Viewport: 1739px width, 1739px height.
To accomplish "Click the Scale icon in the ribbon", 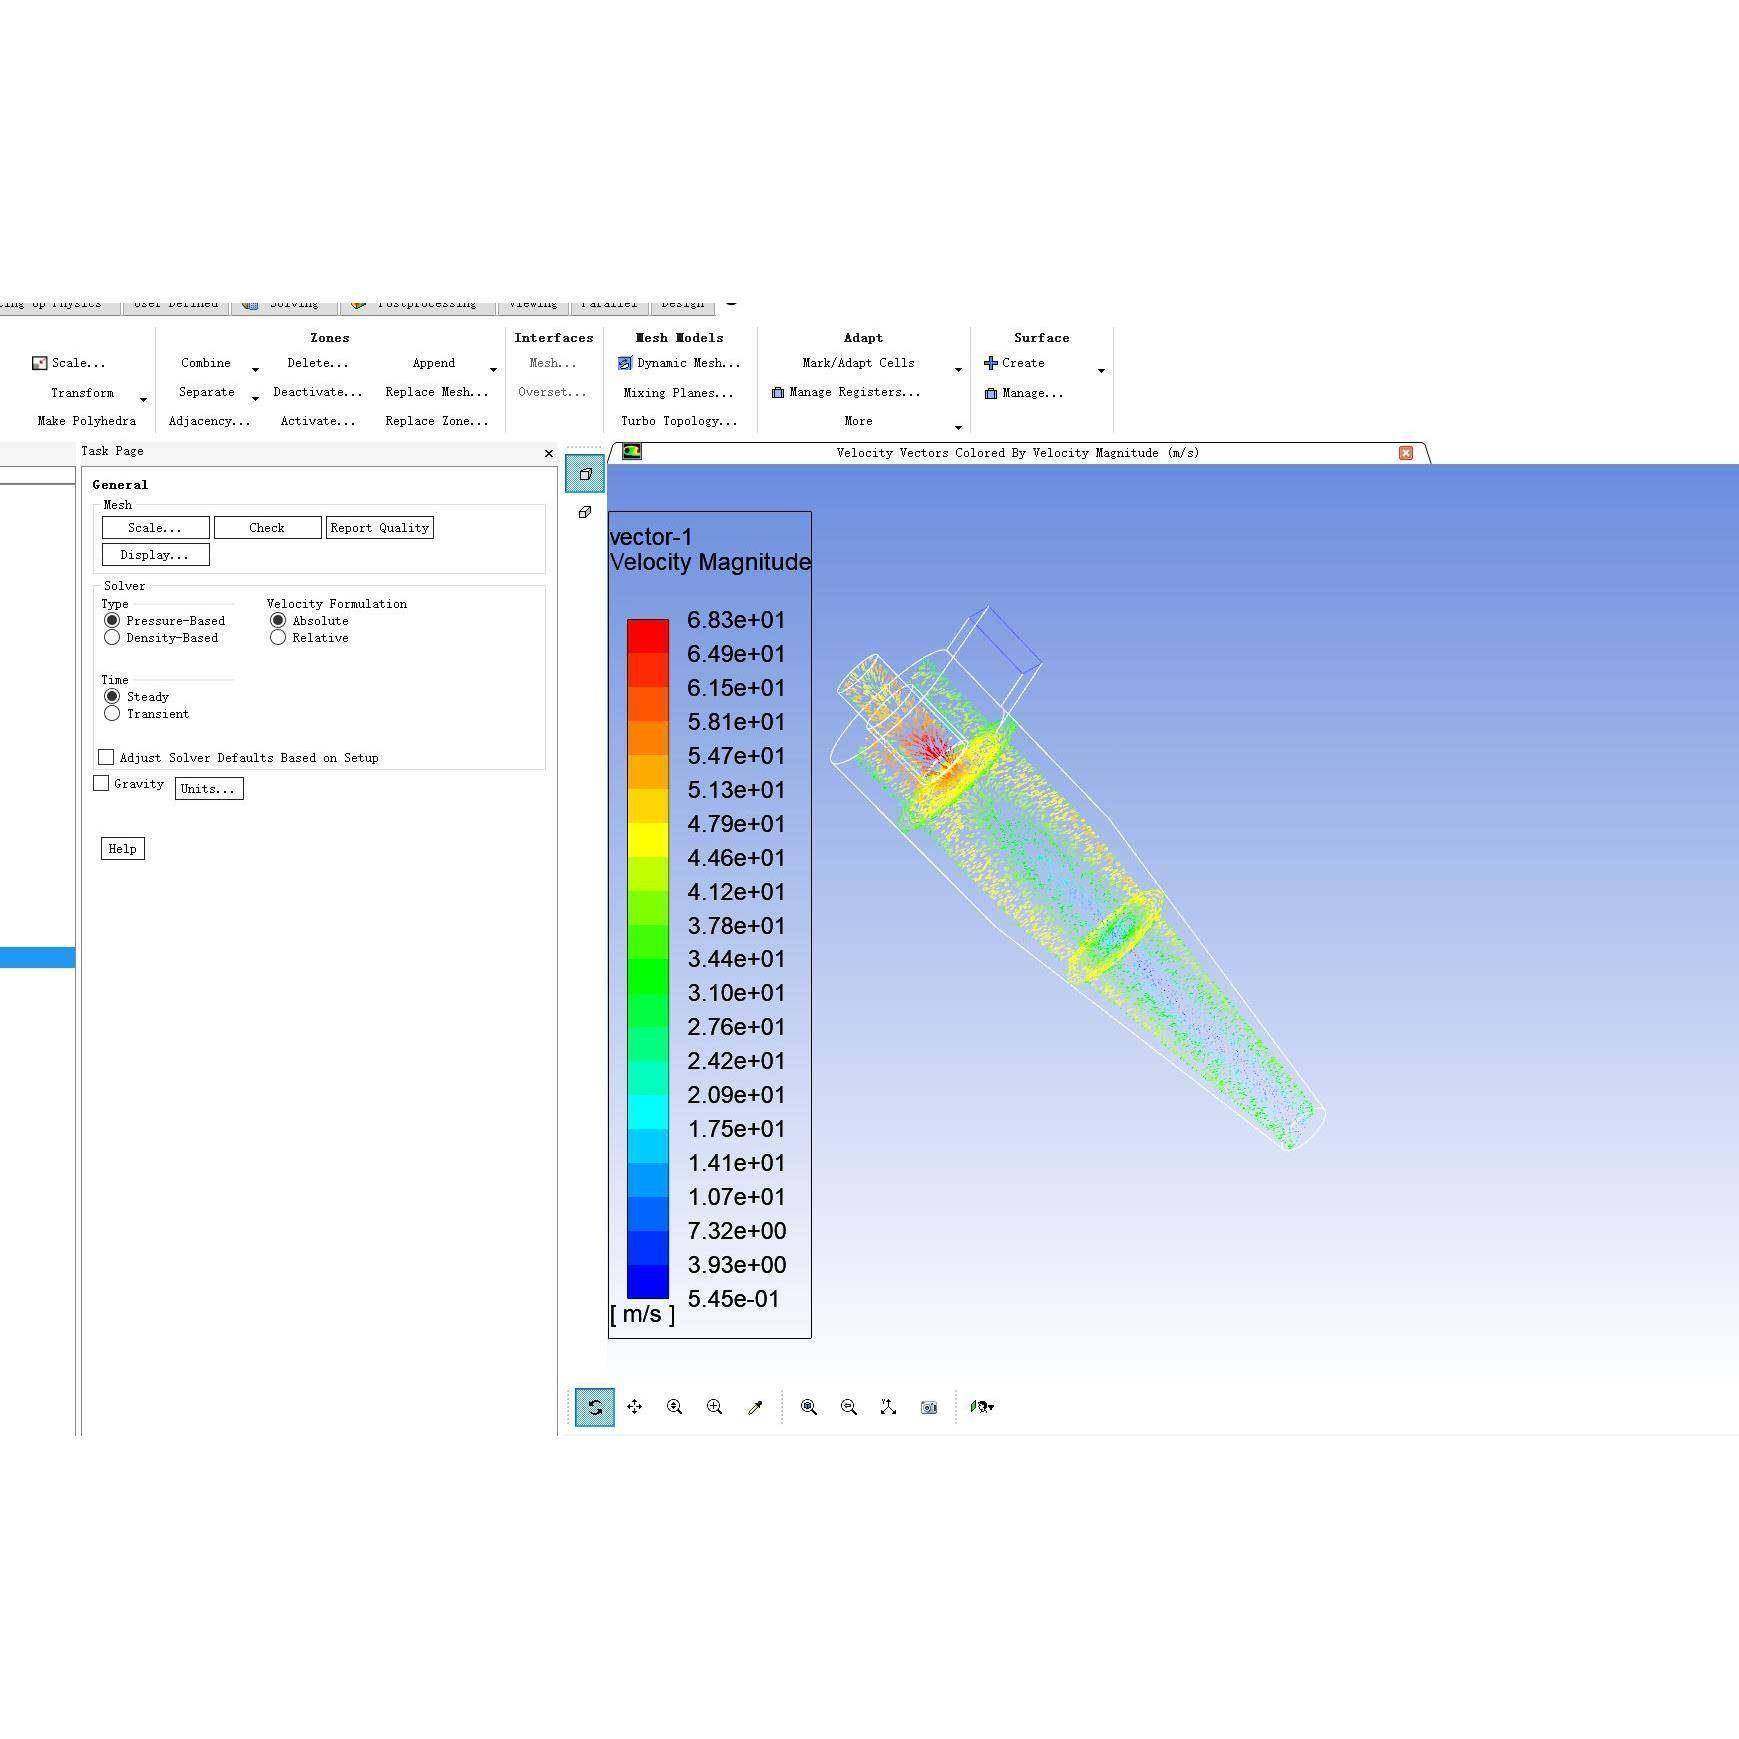I will 39,363.
